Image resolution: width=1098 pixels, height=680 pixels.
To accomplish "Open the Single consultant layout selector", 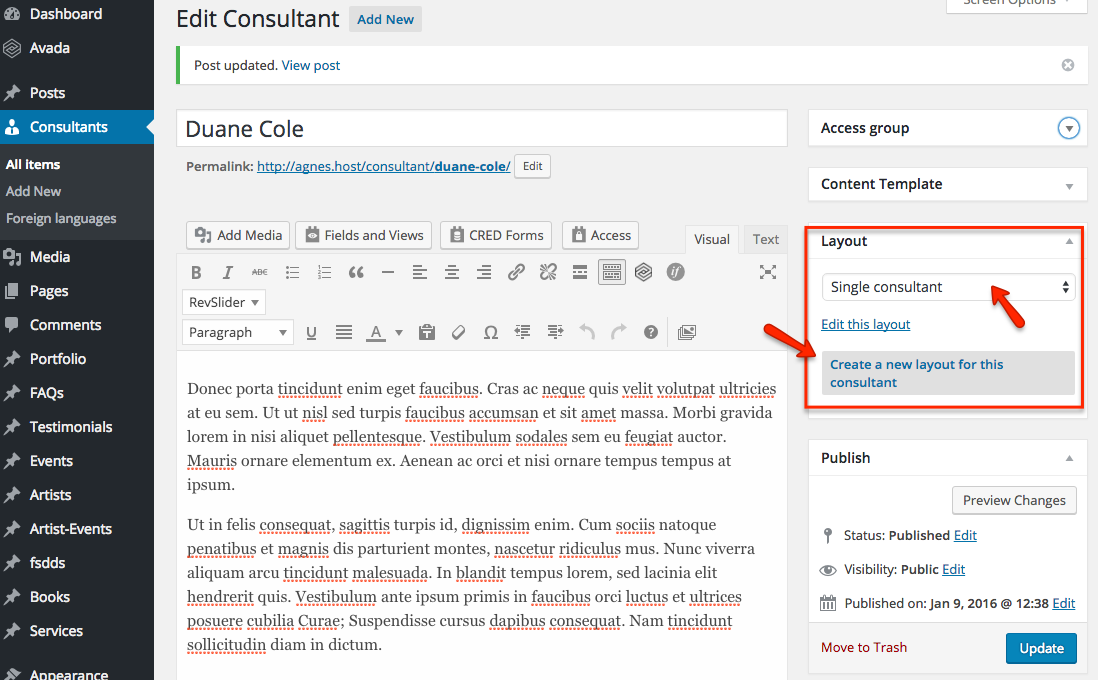I will pos(948,287).
